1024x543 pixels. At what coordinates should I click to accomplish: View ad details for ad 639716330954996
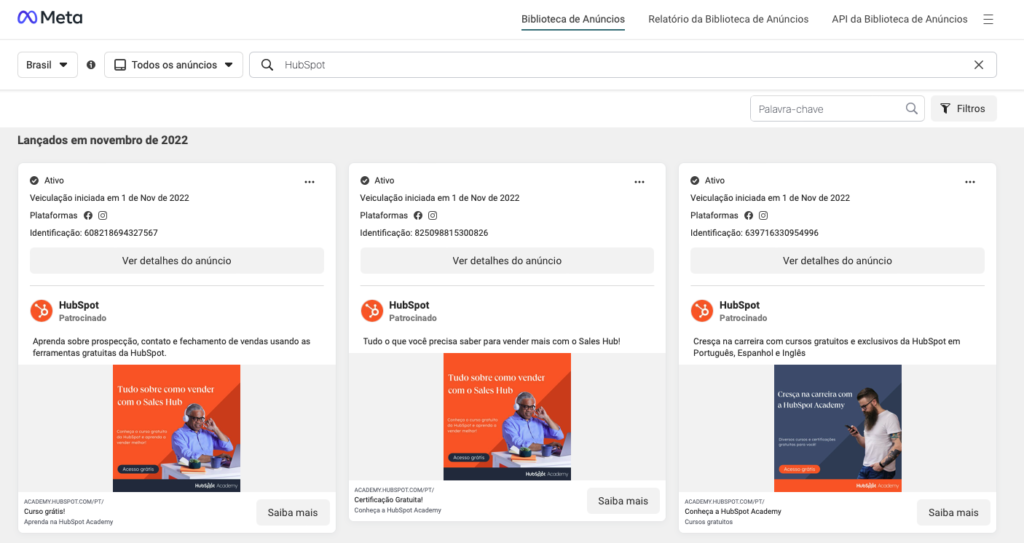point(837,261)
